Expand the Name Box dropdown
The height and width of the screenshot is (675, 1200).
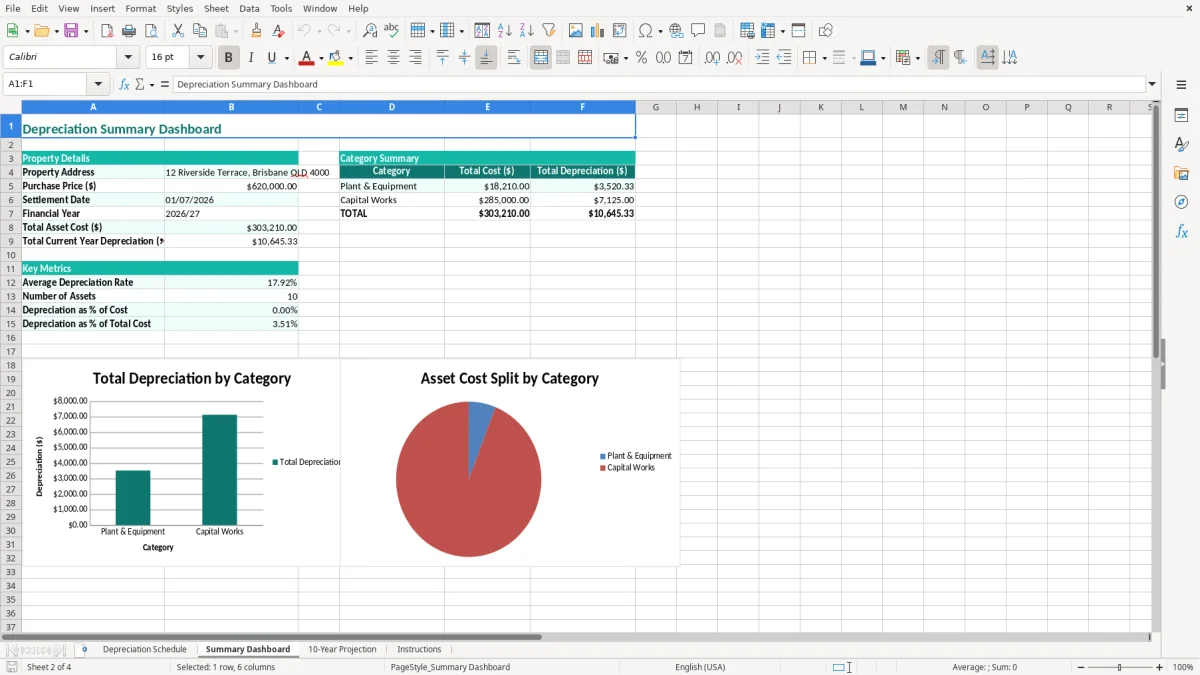98,84
